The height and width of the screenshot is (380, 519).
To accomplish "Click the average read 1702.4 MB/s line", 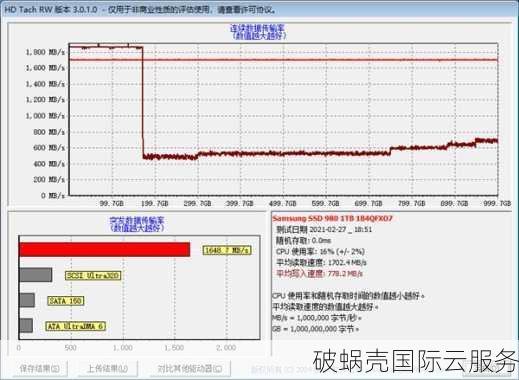I will tap(321, 262).
